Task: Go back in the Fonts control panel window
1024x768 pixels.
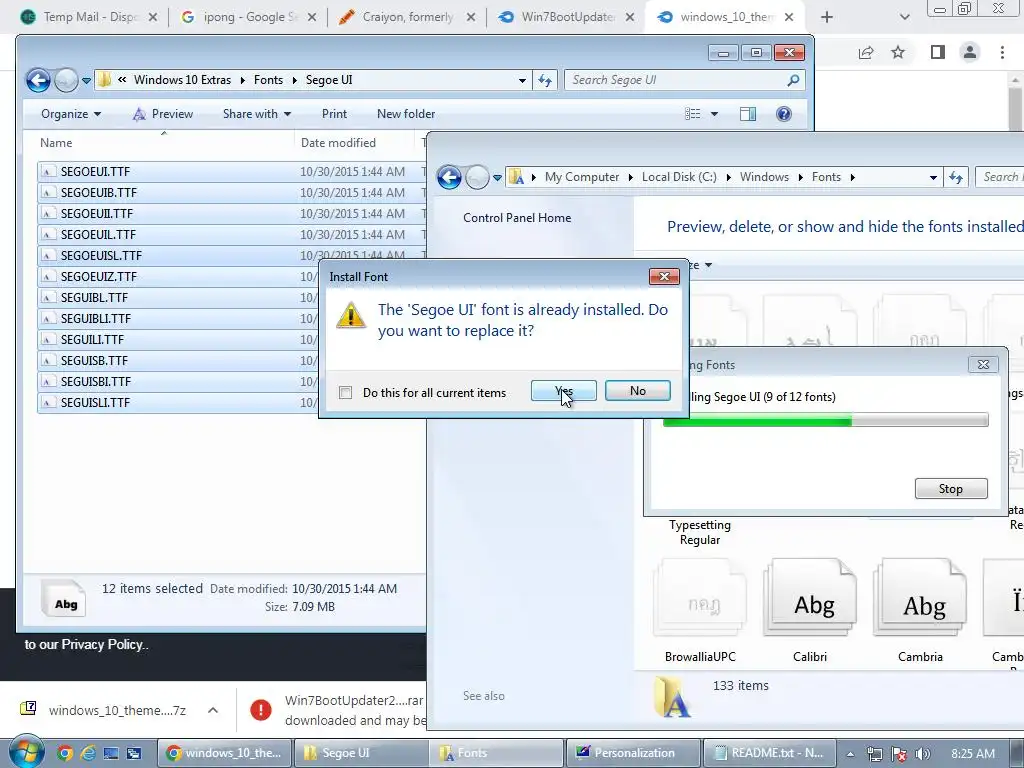Action: tap(449, 177)
